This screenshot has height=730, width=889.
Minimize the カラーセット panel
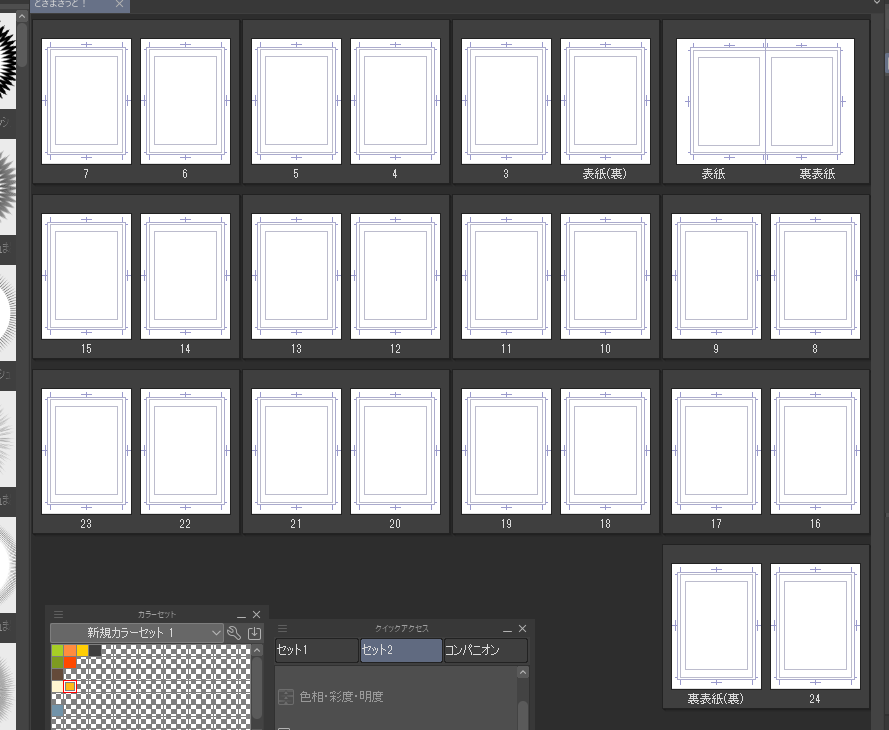click(x=241, y=615)
